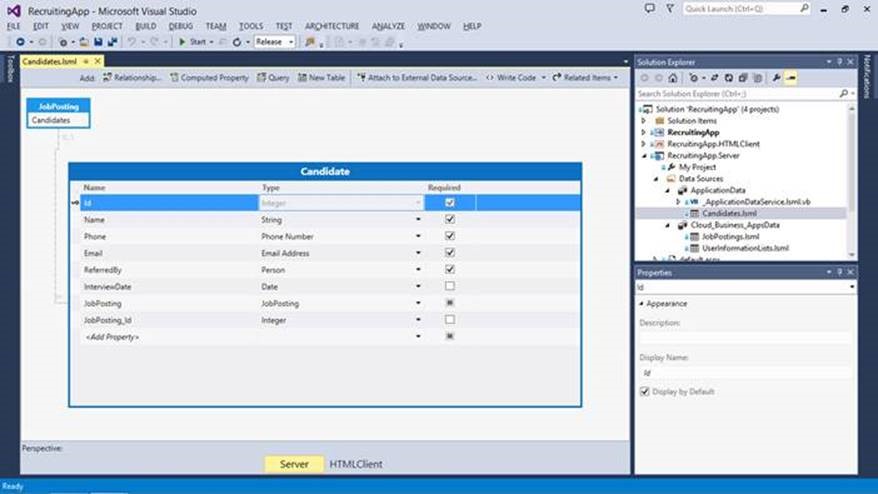Uncheck Required for Email property
Viewport: 878px width, 494px height.
pyautogui.click(x=450, y=253)
